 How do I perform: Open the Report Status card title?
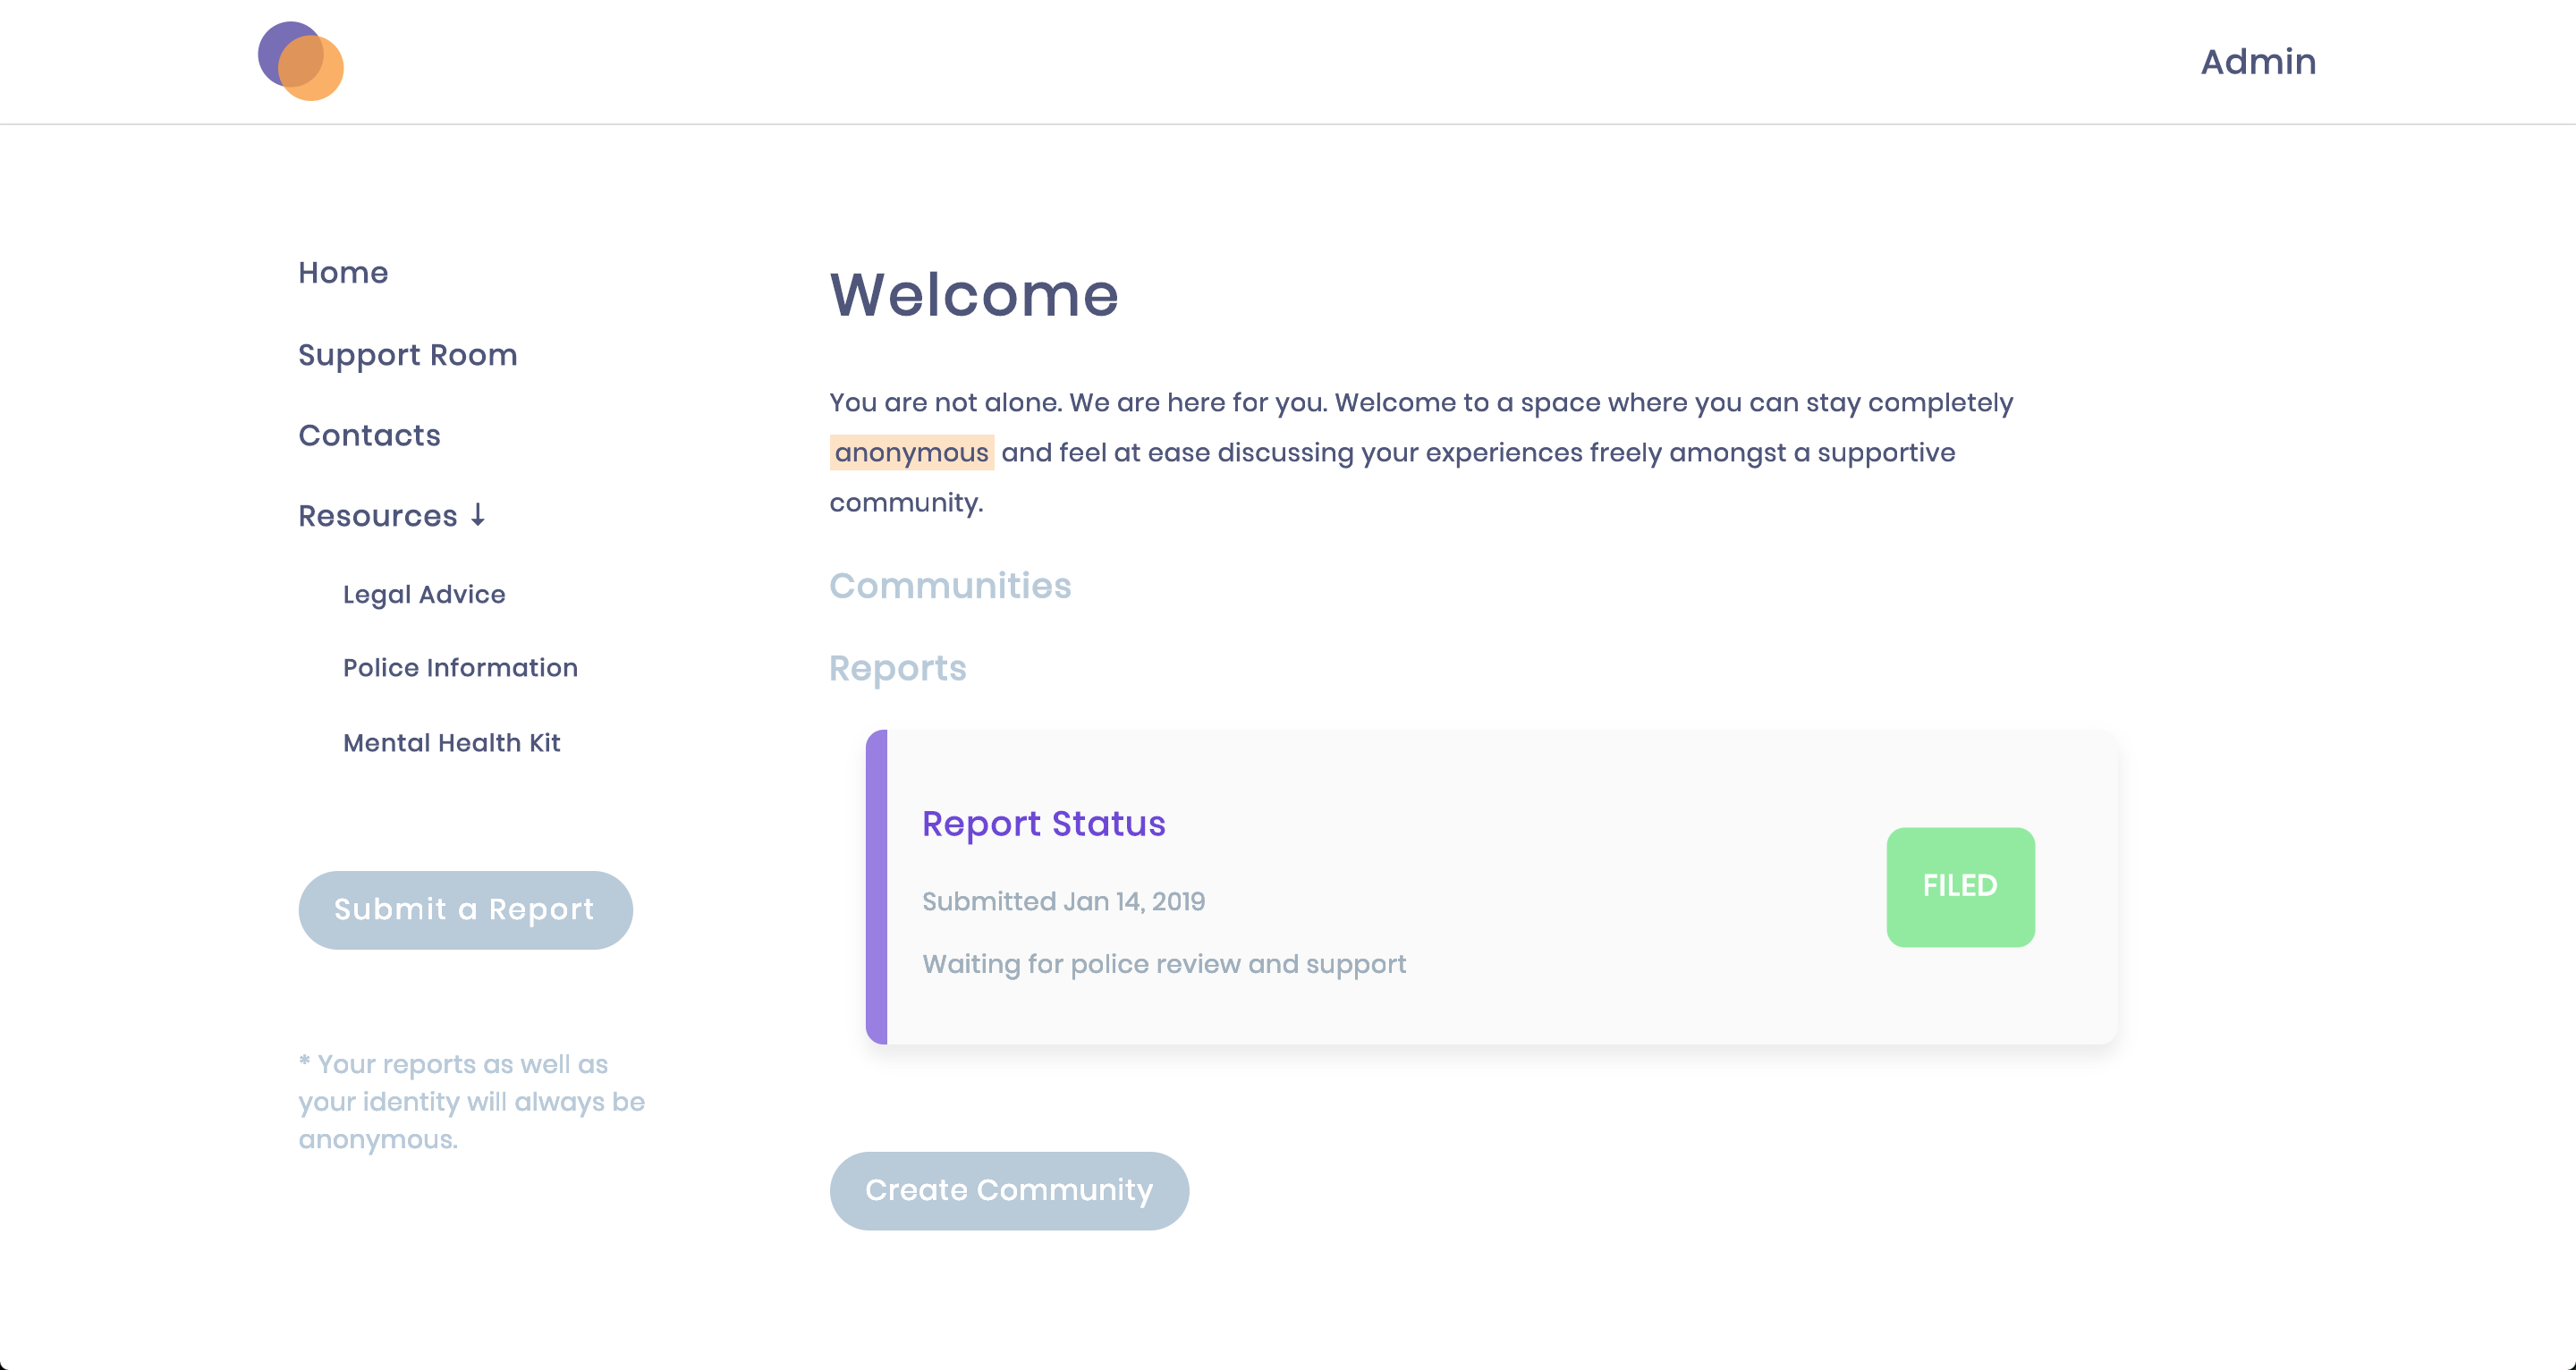[1043, 823]
